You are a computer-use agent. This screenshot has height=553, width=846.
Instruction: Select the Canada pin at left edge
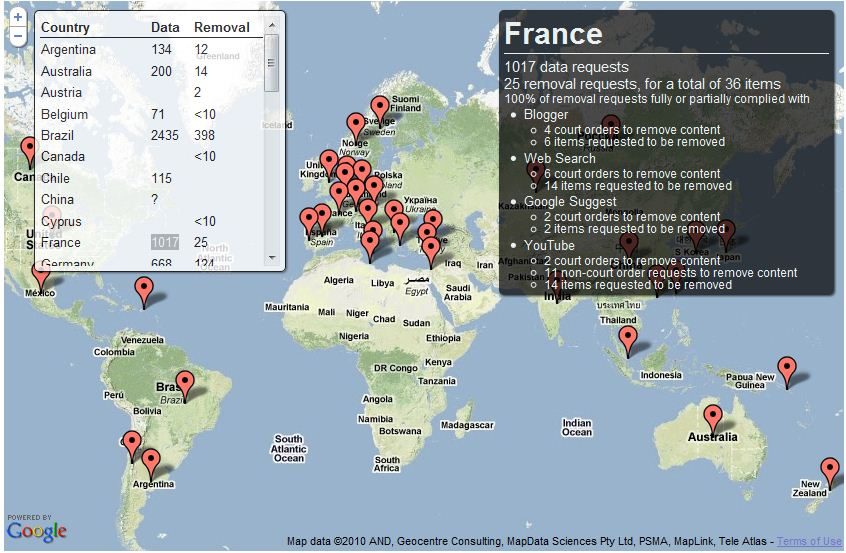[28, 150]
